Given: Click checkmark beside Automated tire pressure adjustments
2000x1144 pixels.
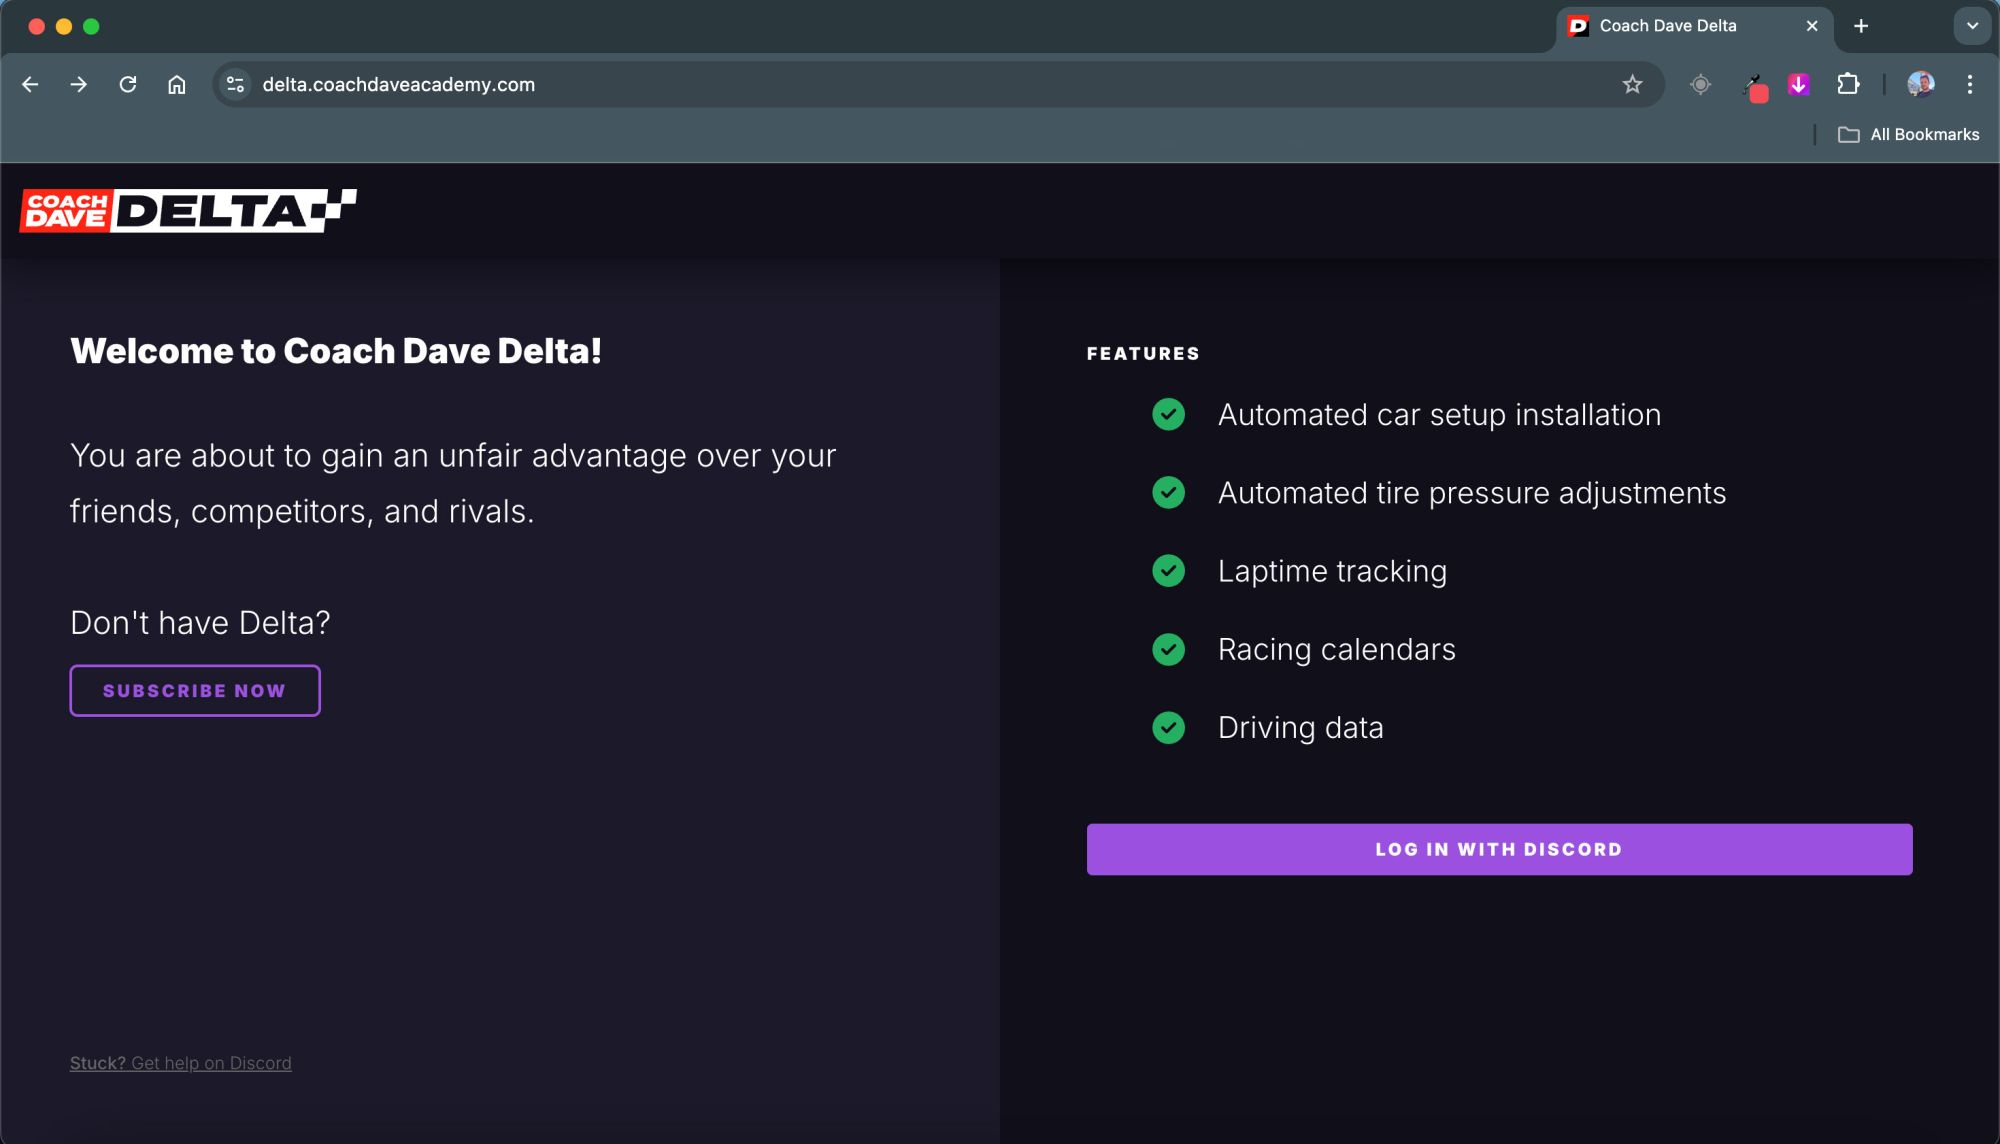Looking at the screenshot, I should (1168, 492).
